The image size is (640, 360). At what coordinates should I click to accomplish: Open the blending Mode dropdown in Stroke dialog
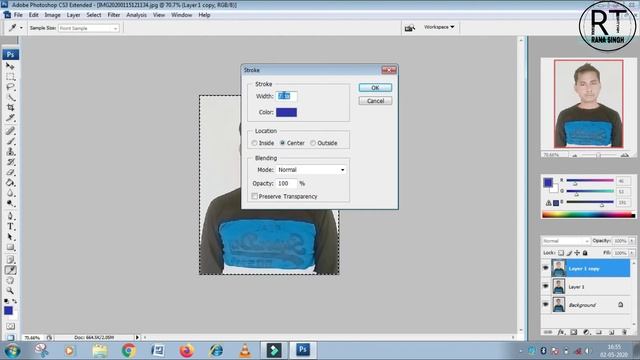coord(311,170)
